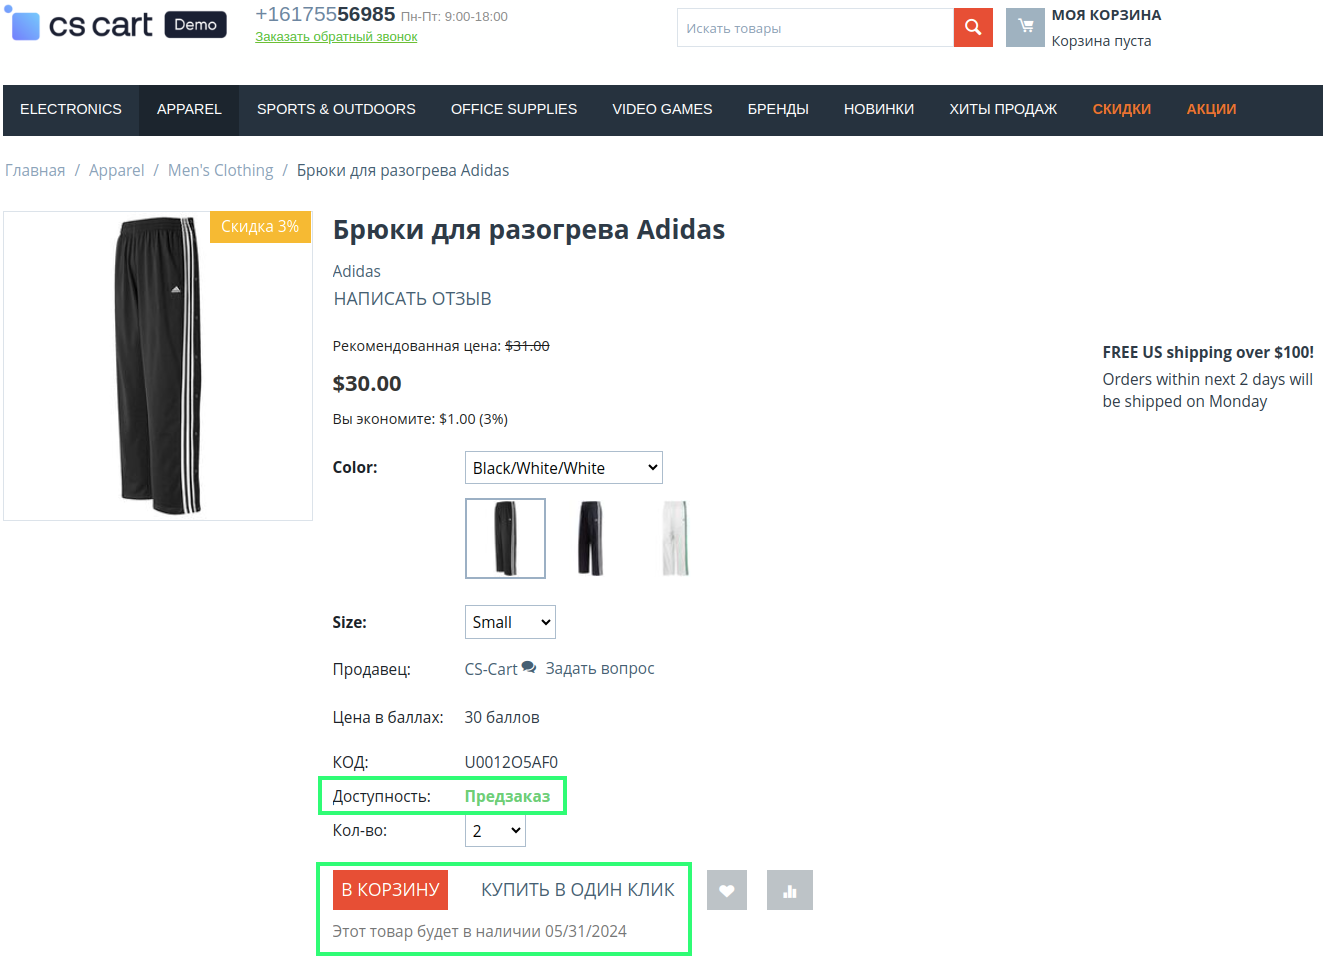Image resolution: width=1326 pixels, height=965 pixels.
Task: Add product to wishlist heart icon
Action: [726, 890]
